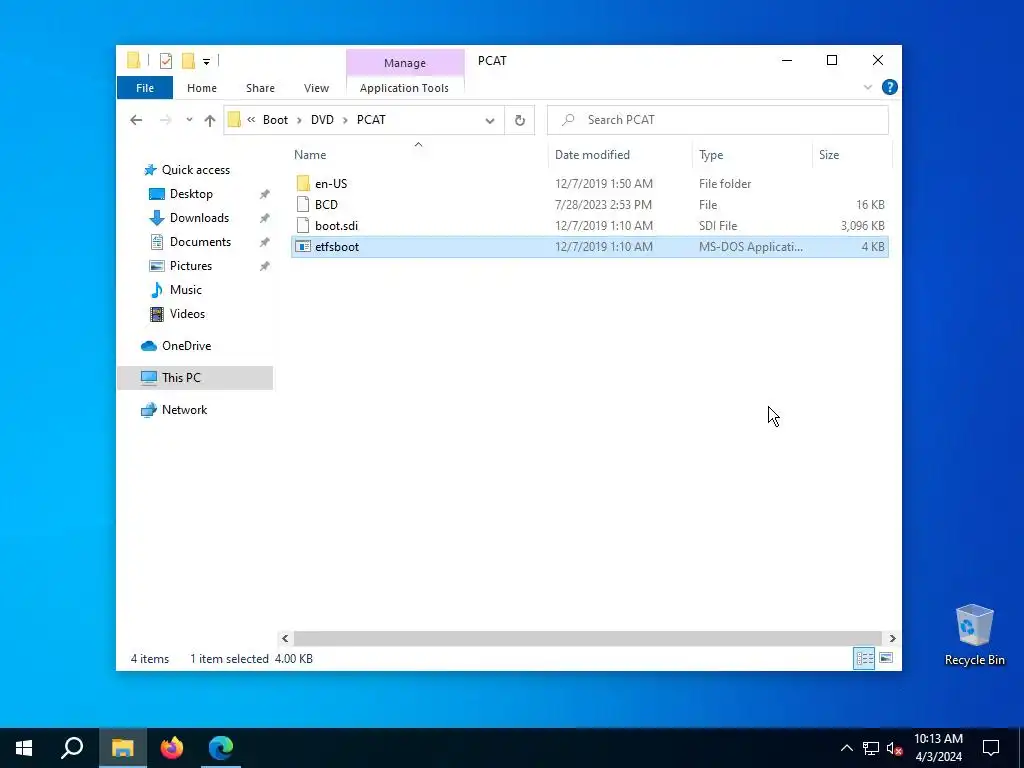The height and width of the screenshot is (768, 1024).
Task: Open Network in navigation pane
Action: click(184, 409)
